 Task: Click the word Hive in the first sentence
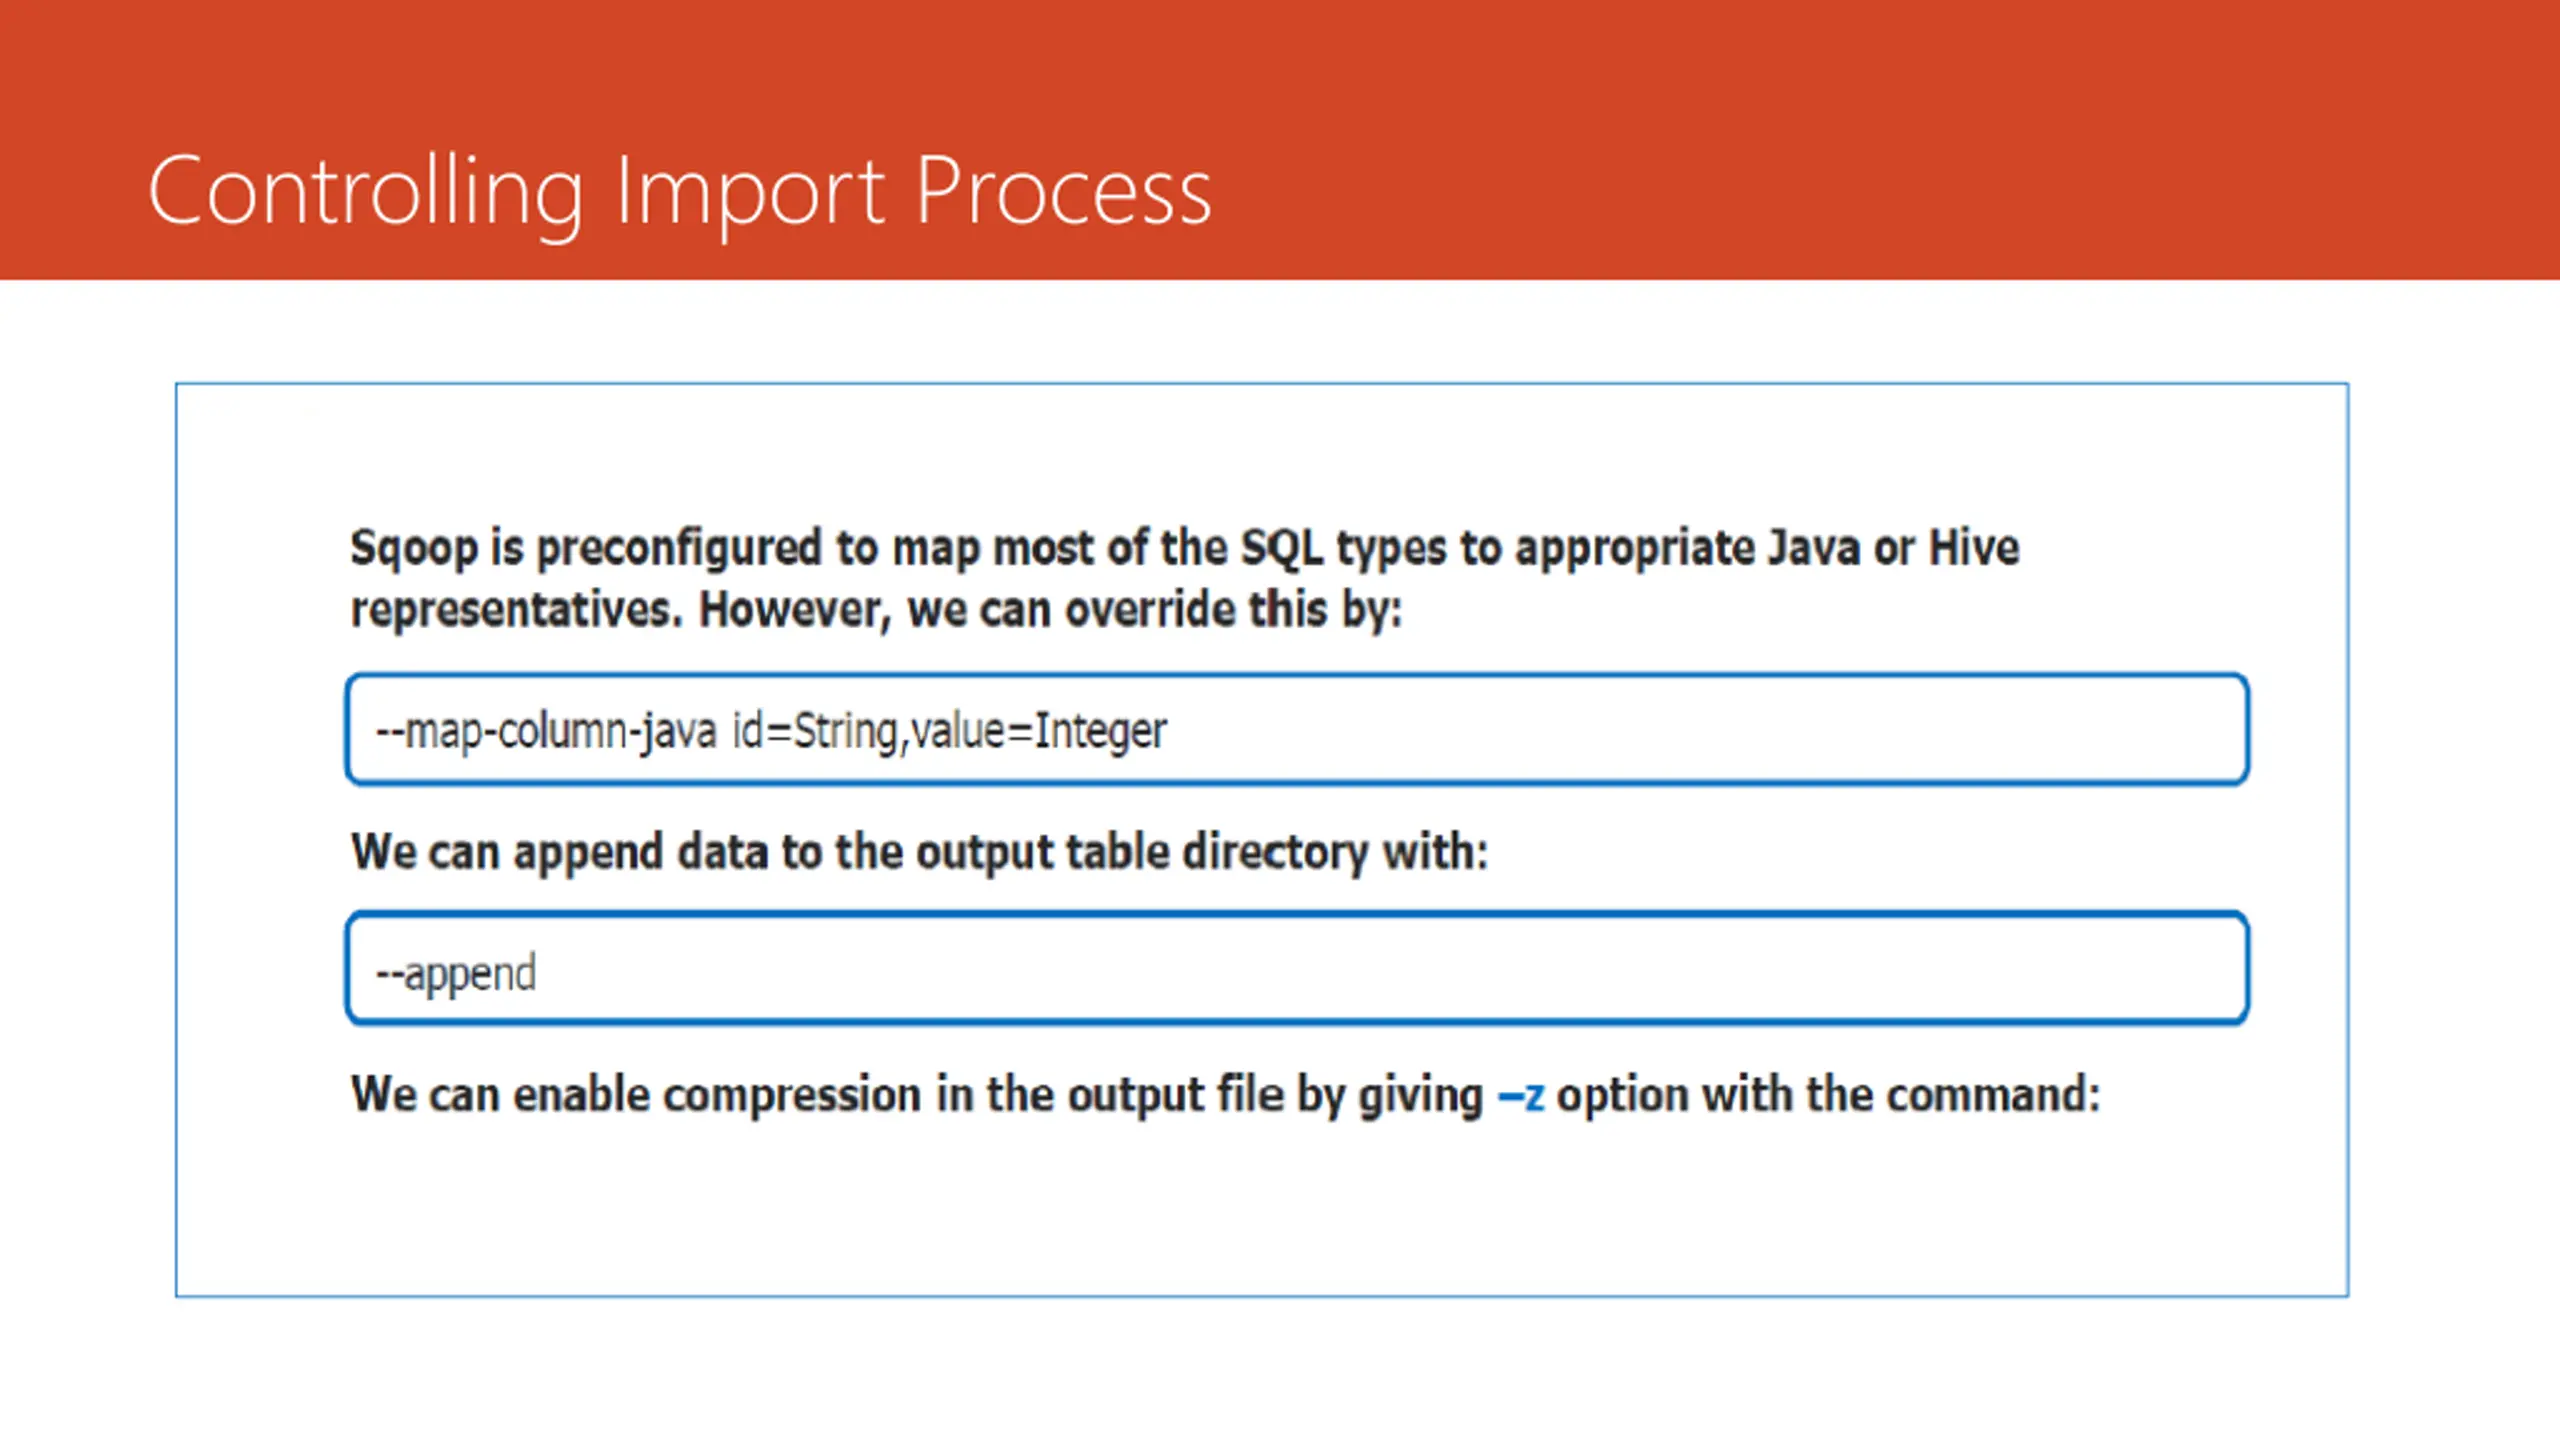pos(1973,547)
